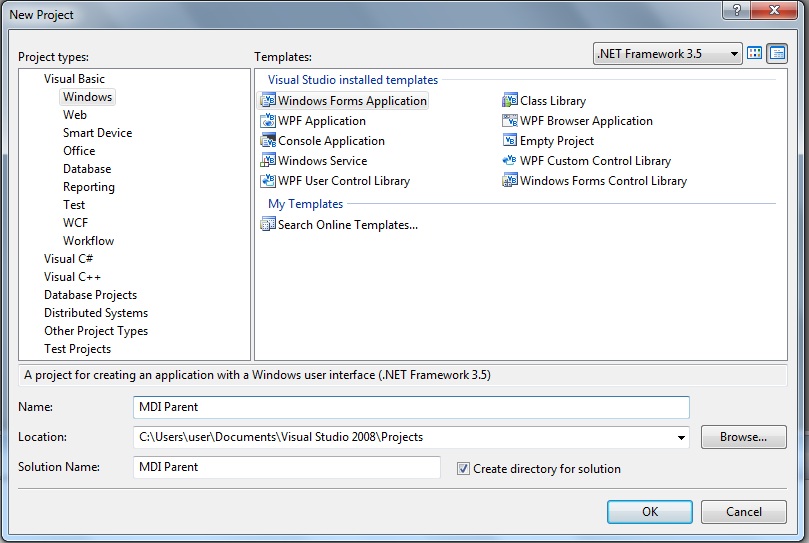Screen dimensions: 809x543
Task: Click the WPF Application template icon
Action: point(268,121)
